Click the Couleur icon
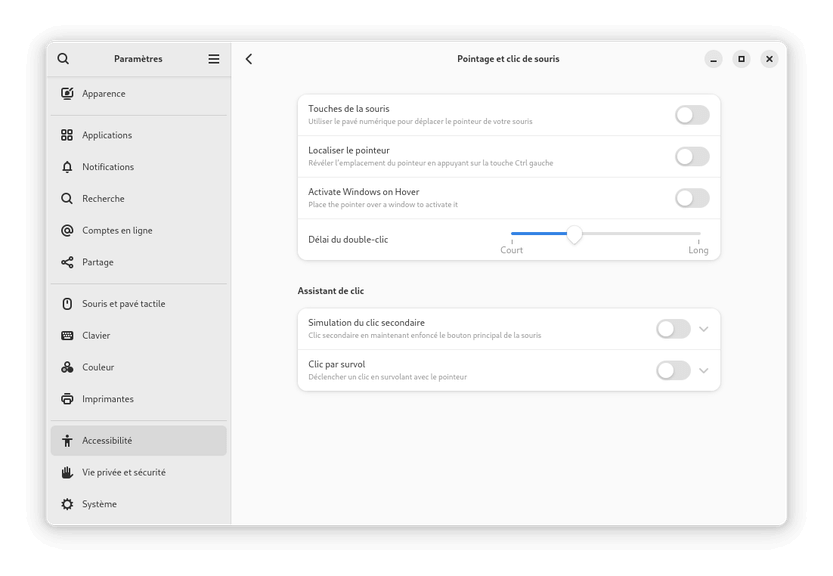 coord(67,367)
